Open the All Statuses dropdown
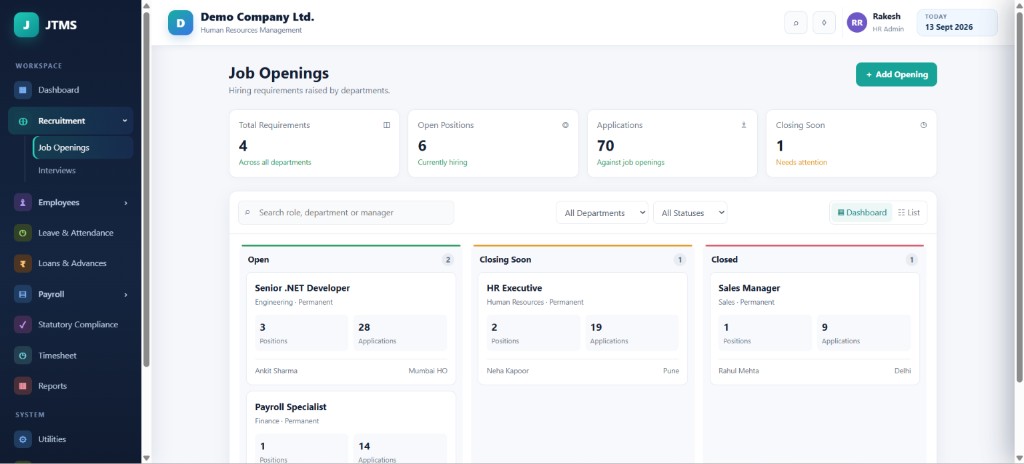The height and width of the screenshot is (464, 1024). point(690,212)
